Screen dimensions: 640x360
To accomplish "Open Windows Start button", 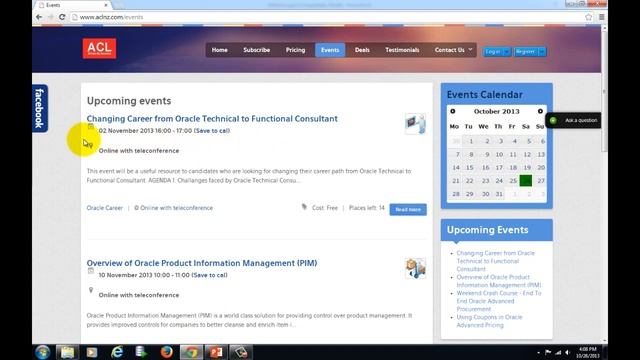I will pyautogui.click(x=42, y=352).
